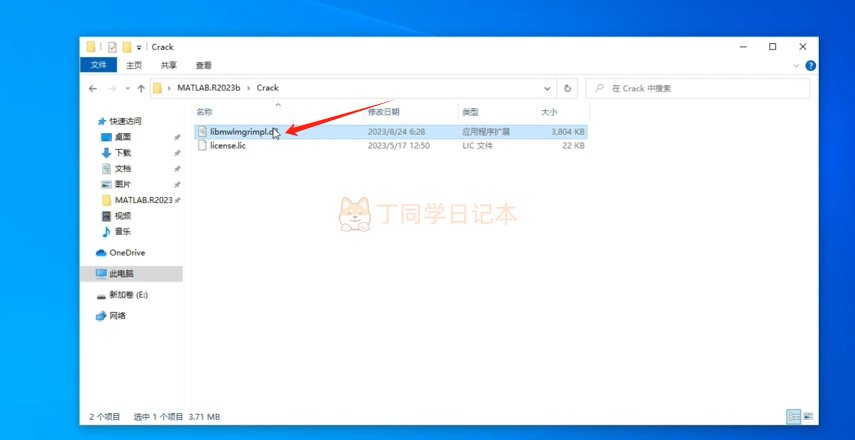Click the forward navigation arrow
Viewport: 855px width, 440px height.
(x=112, y=88)
